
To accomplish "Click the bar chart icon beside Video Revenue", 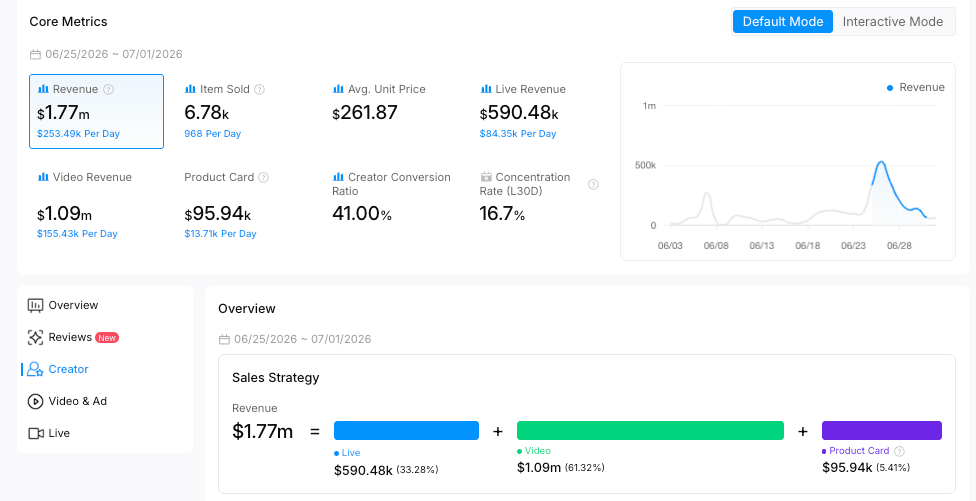I will [43, 177].
